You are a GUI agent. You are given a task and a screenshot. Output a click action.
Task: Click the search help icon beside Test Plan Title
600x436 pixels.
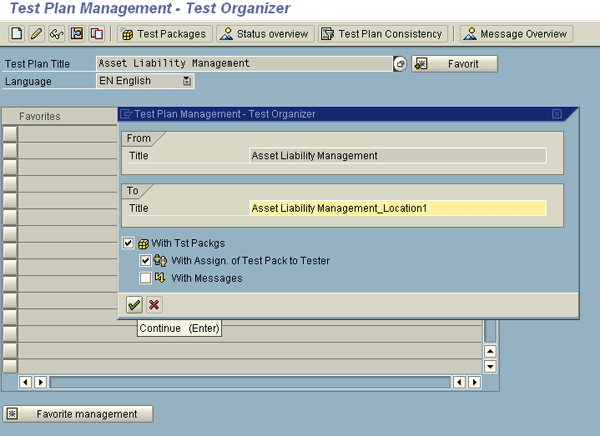pyautogui.click(x=400, y=64)
